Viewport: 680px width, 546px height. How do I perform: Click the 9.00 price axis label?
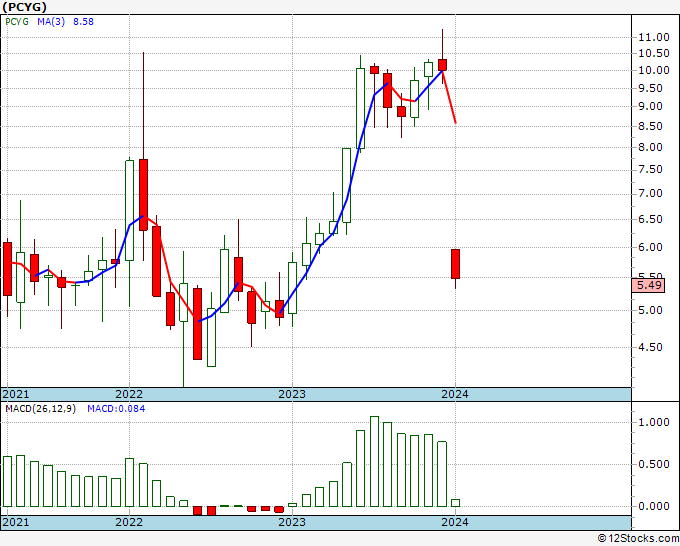click(651, 107)
